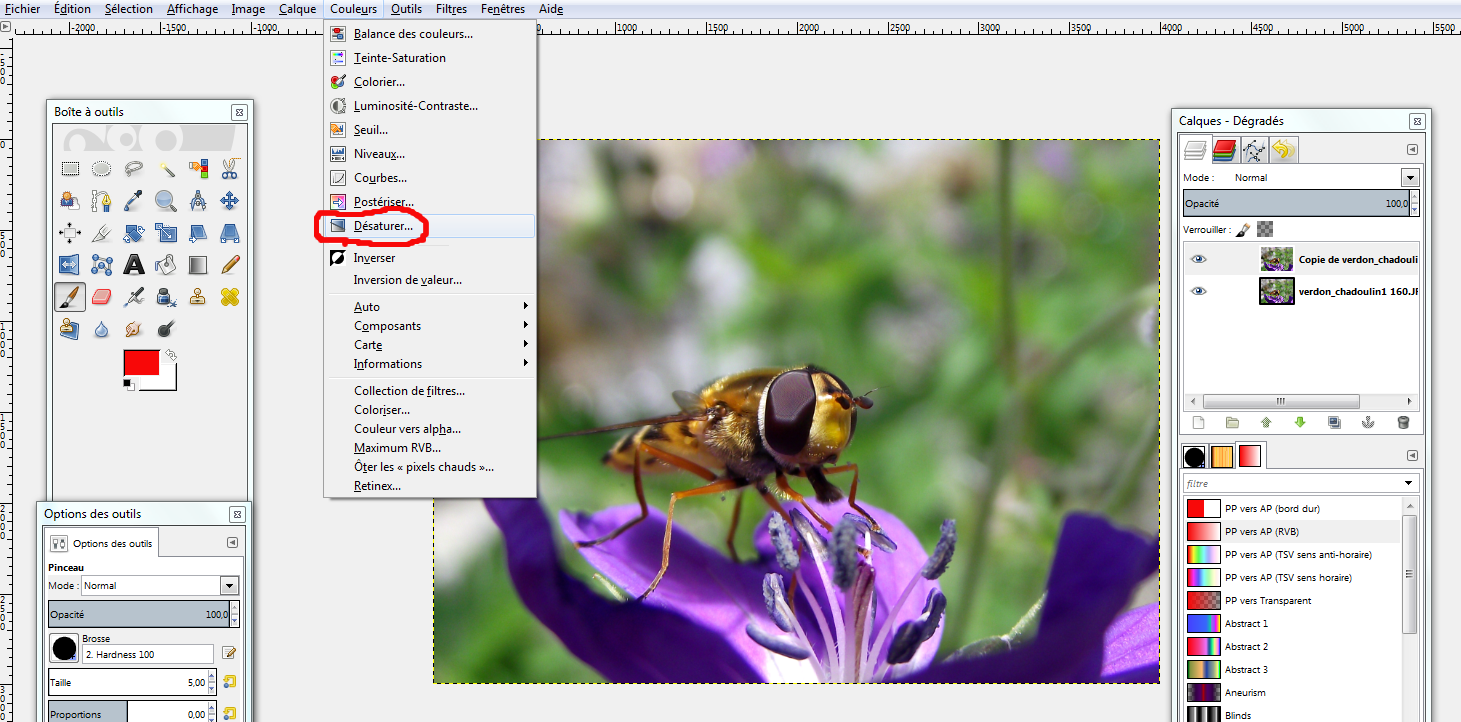The image size is (1461, 722).
Task: Select the 'PP vers Transparent' gradient
Action: 1295,601
